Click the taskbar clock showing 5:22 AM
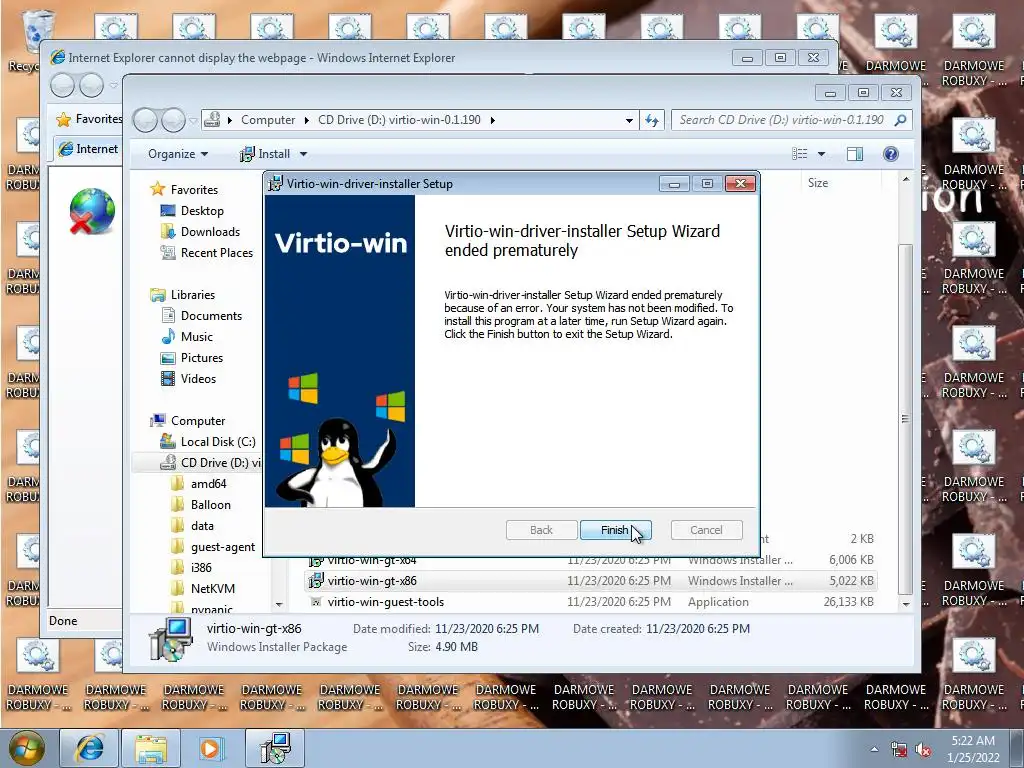 pos(973,749)
